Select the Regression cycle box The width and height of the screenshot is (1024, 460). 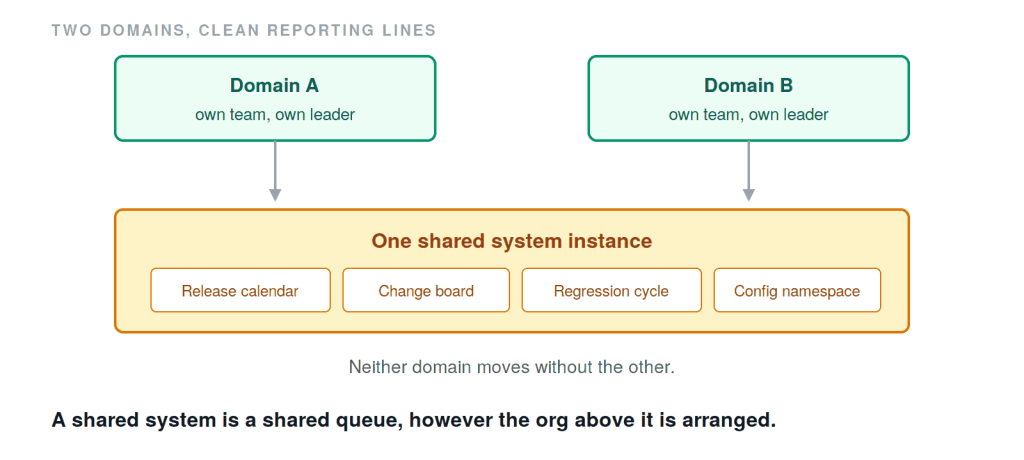point(611,290)
